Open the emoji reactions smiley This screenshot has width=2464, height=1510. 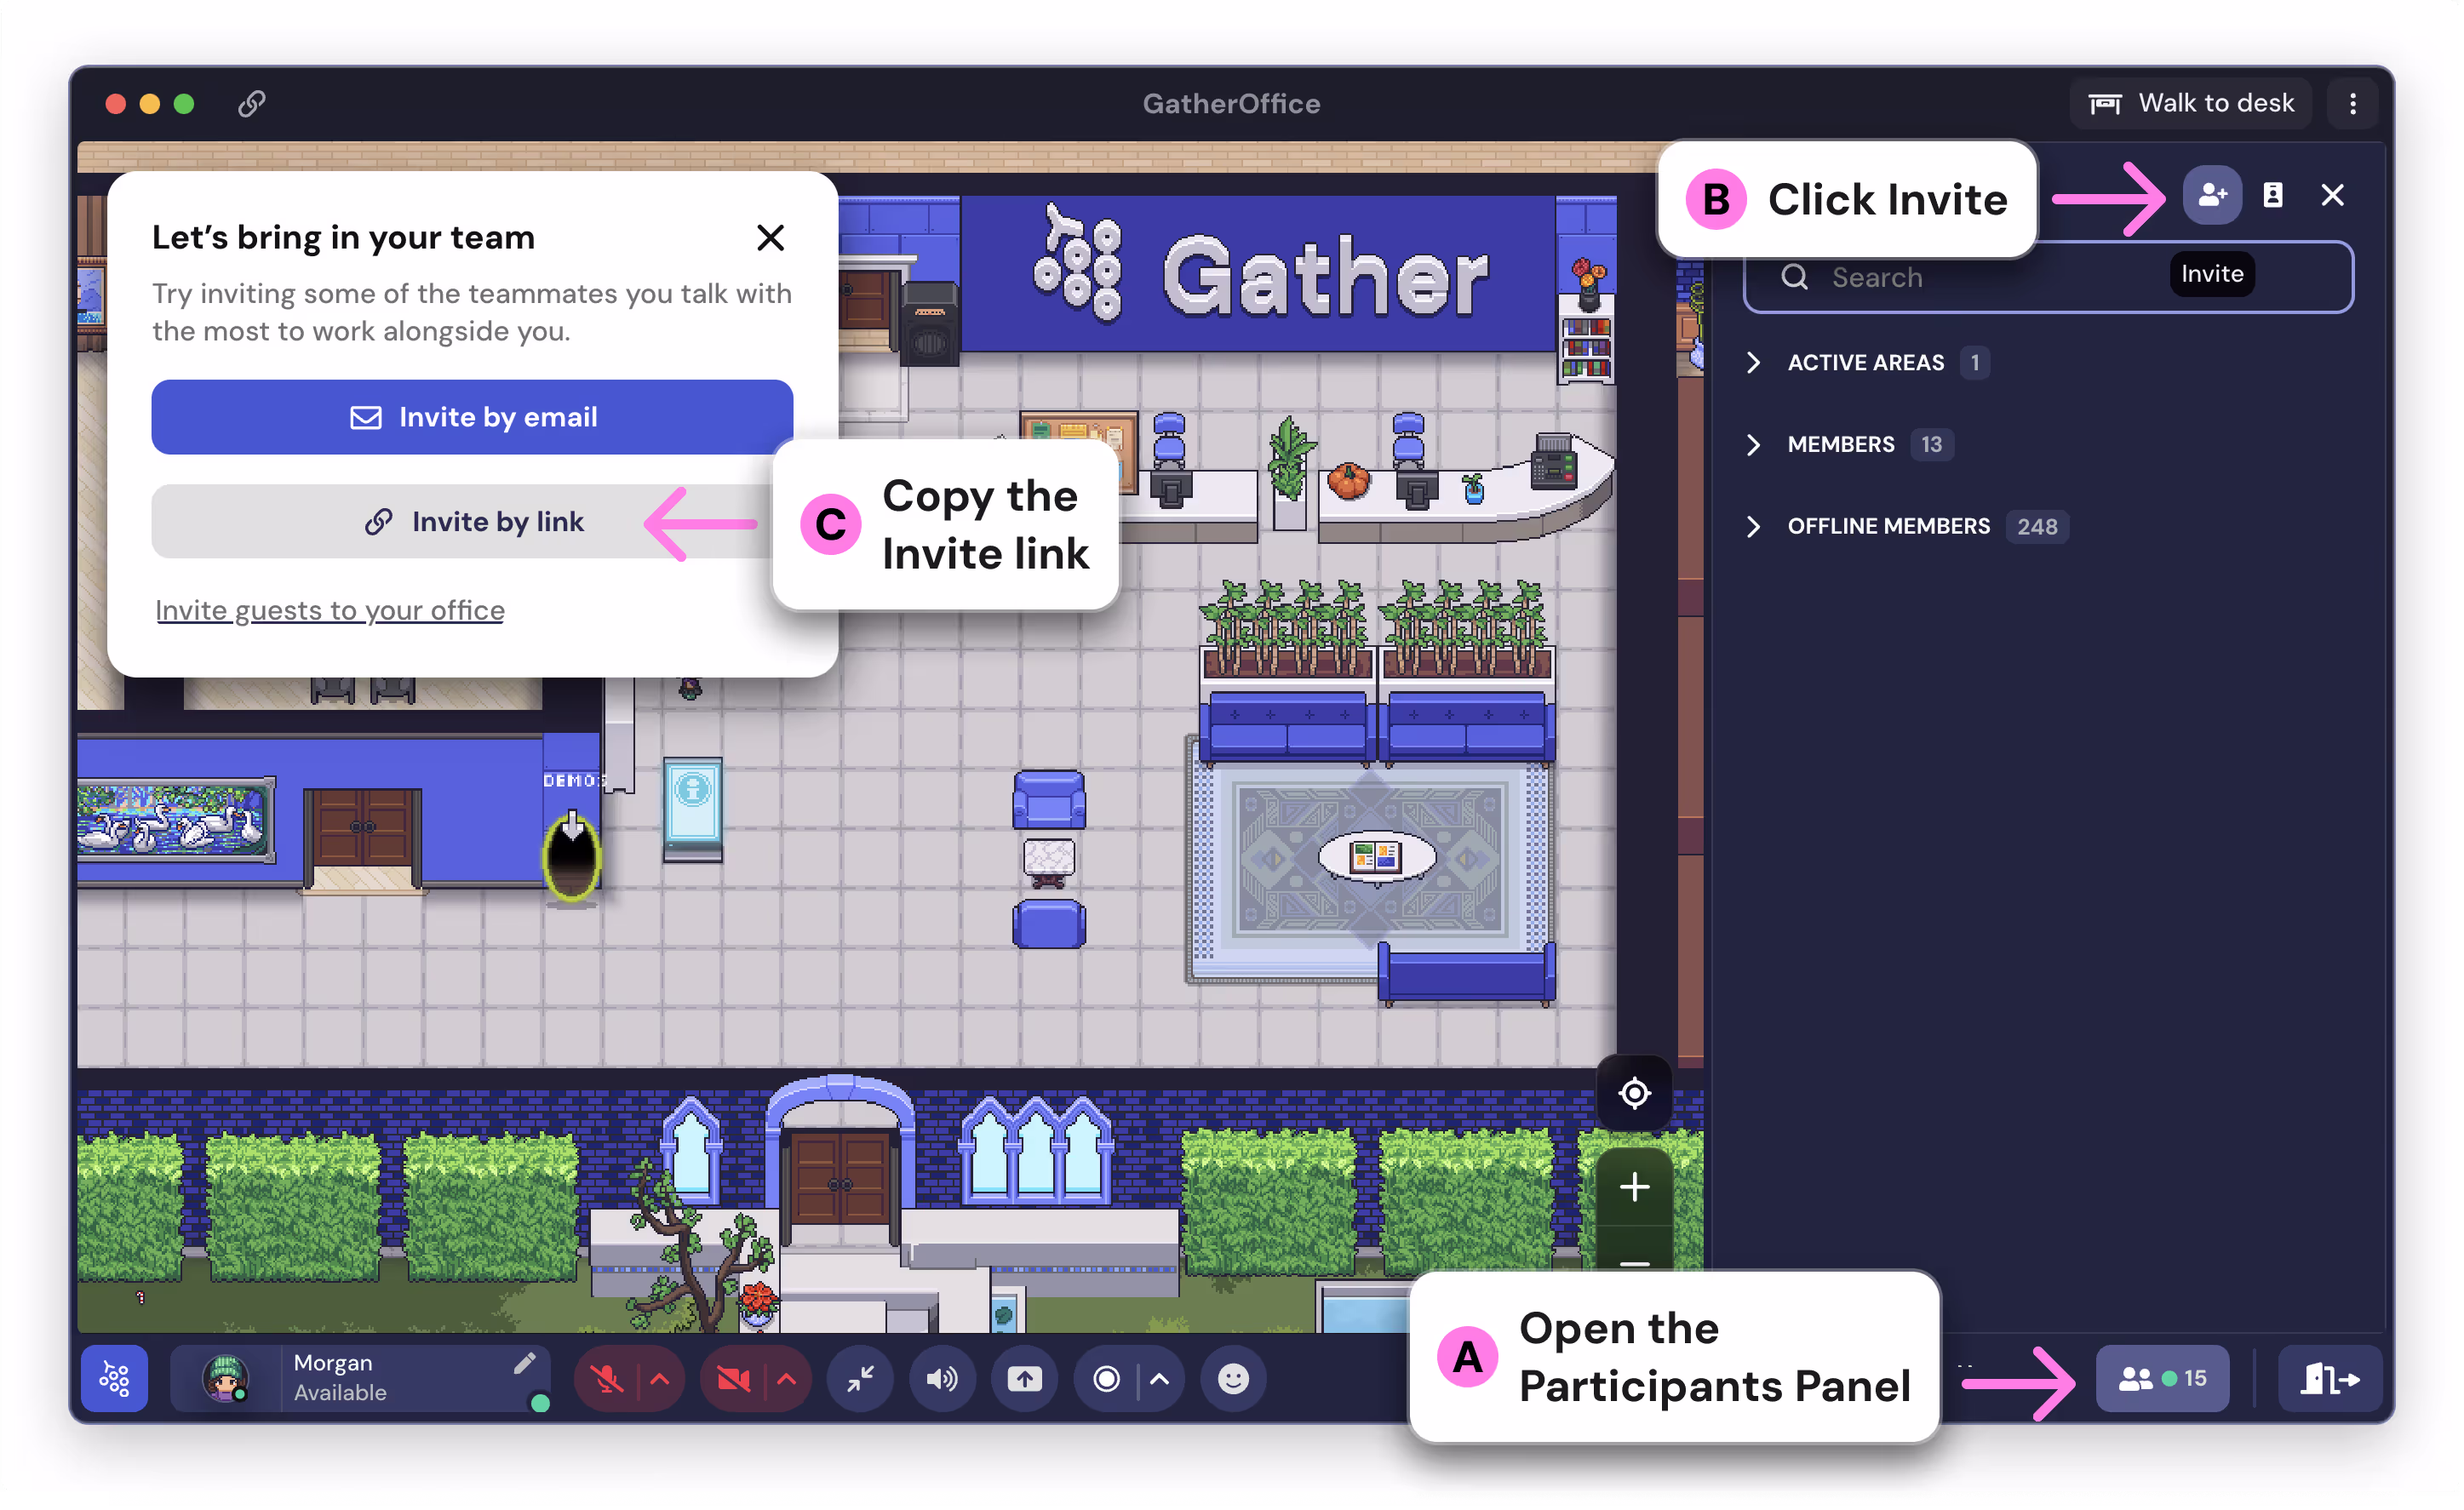pyautogui.click(x=1233, y=1379)
